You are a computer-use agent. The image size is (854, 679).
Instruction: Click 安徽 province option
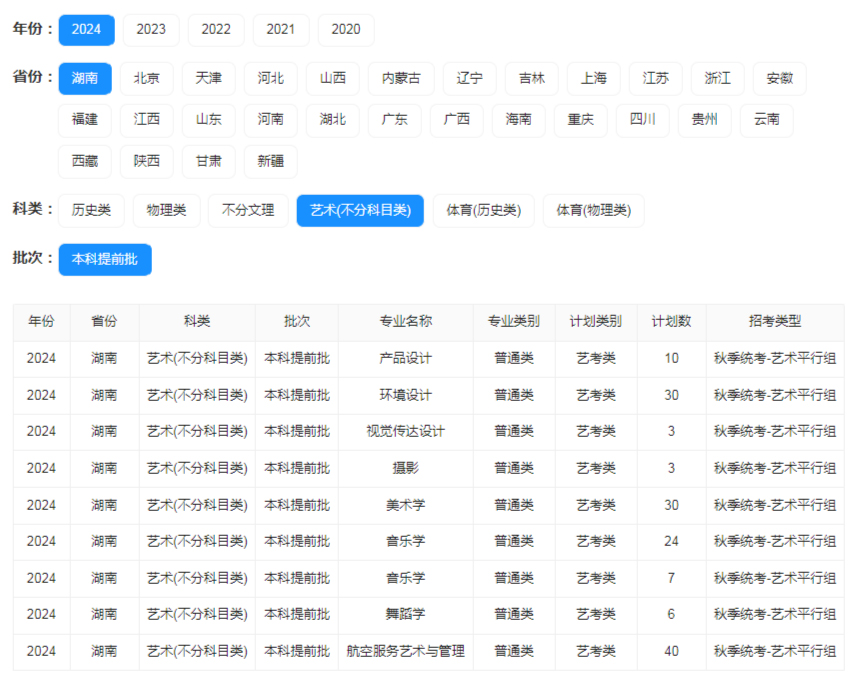[780, 78]
